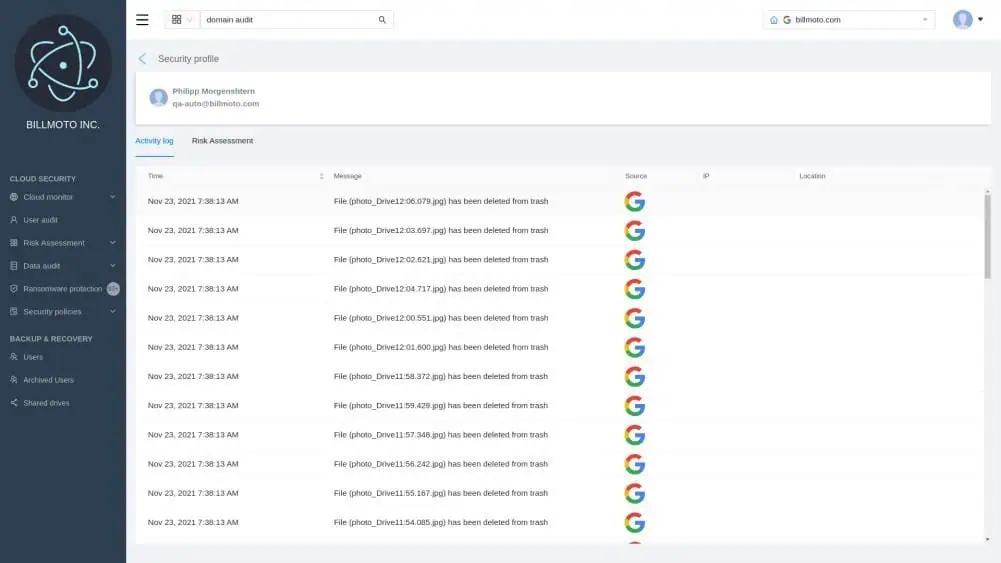The height and width of the screenshot is (563, 1001).
Task: Click the home icon in domain selector
Action: 774,20
